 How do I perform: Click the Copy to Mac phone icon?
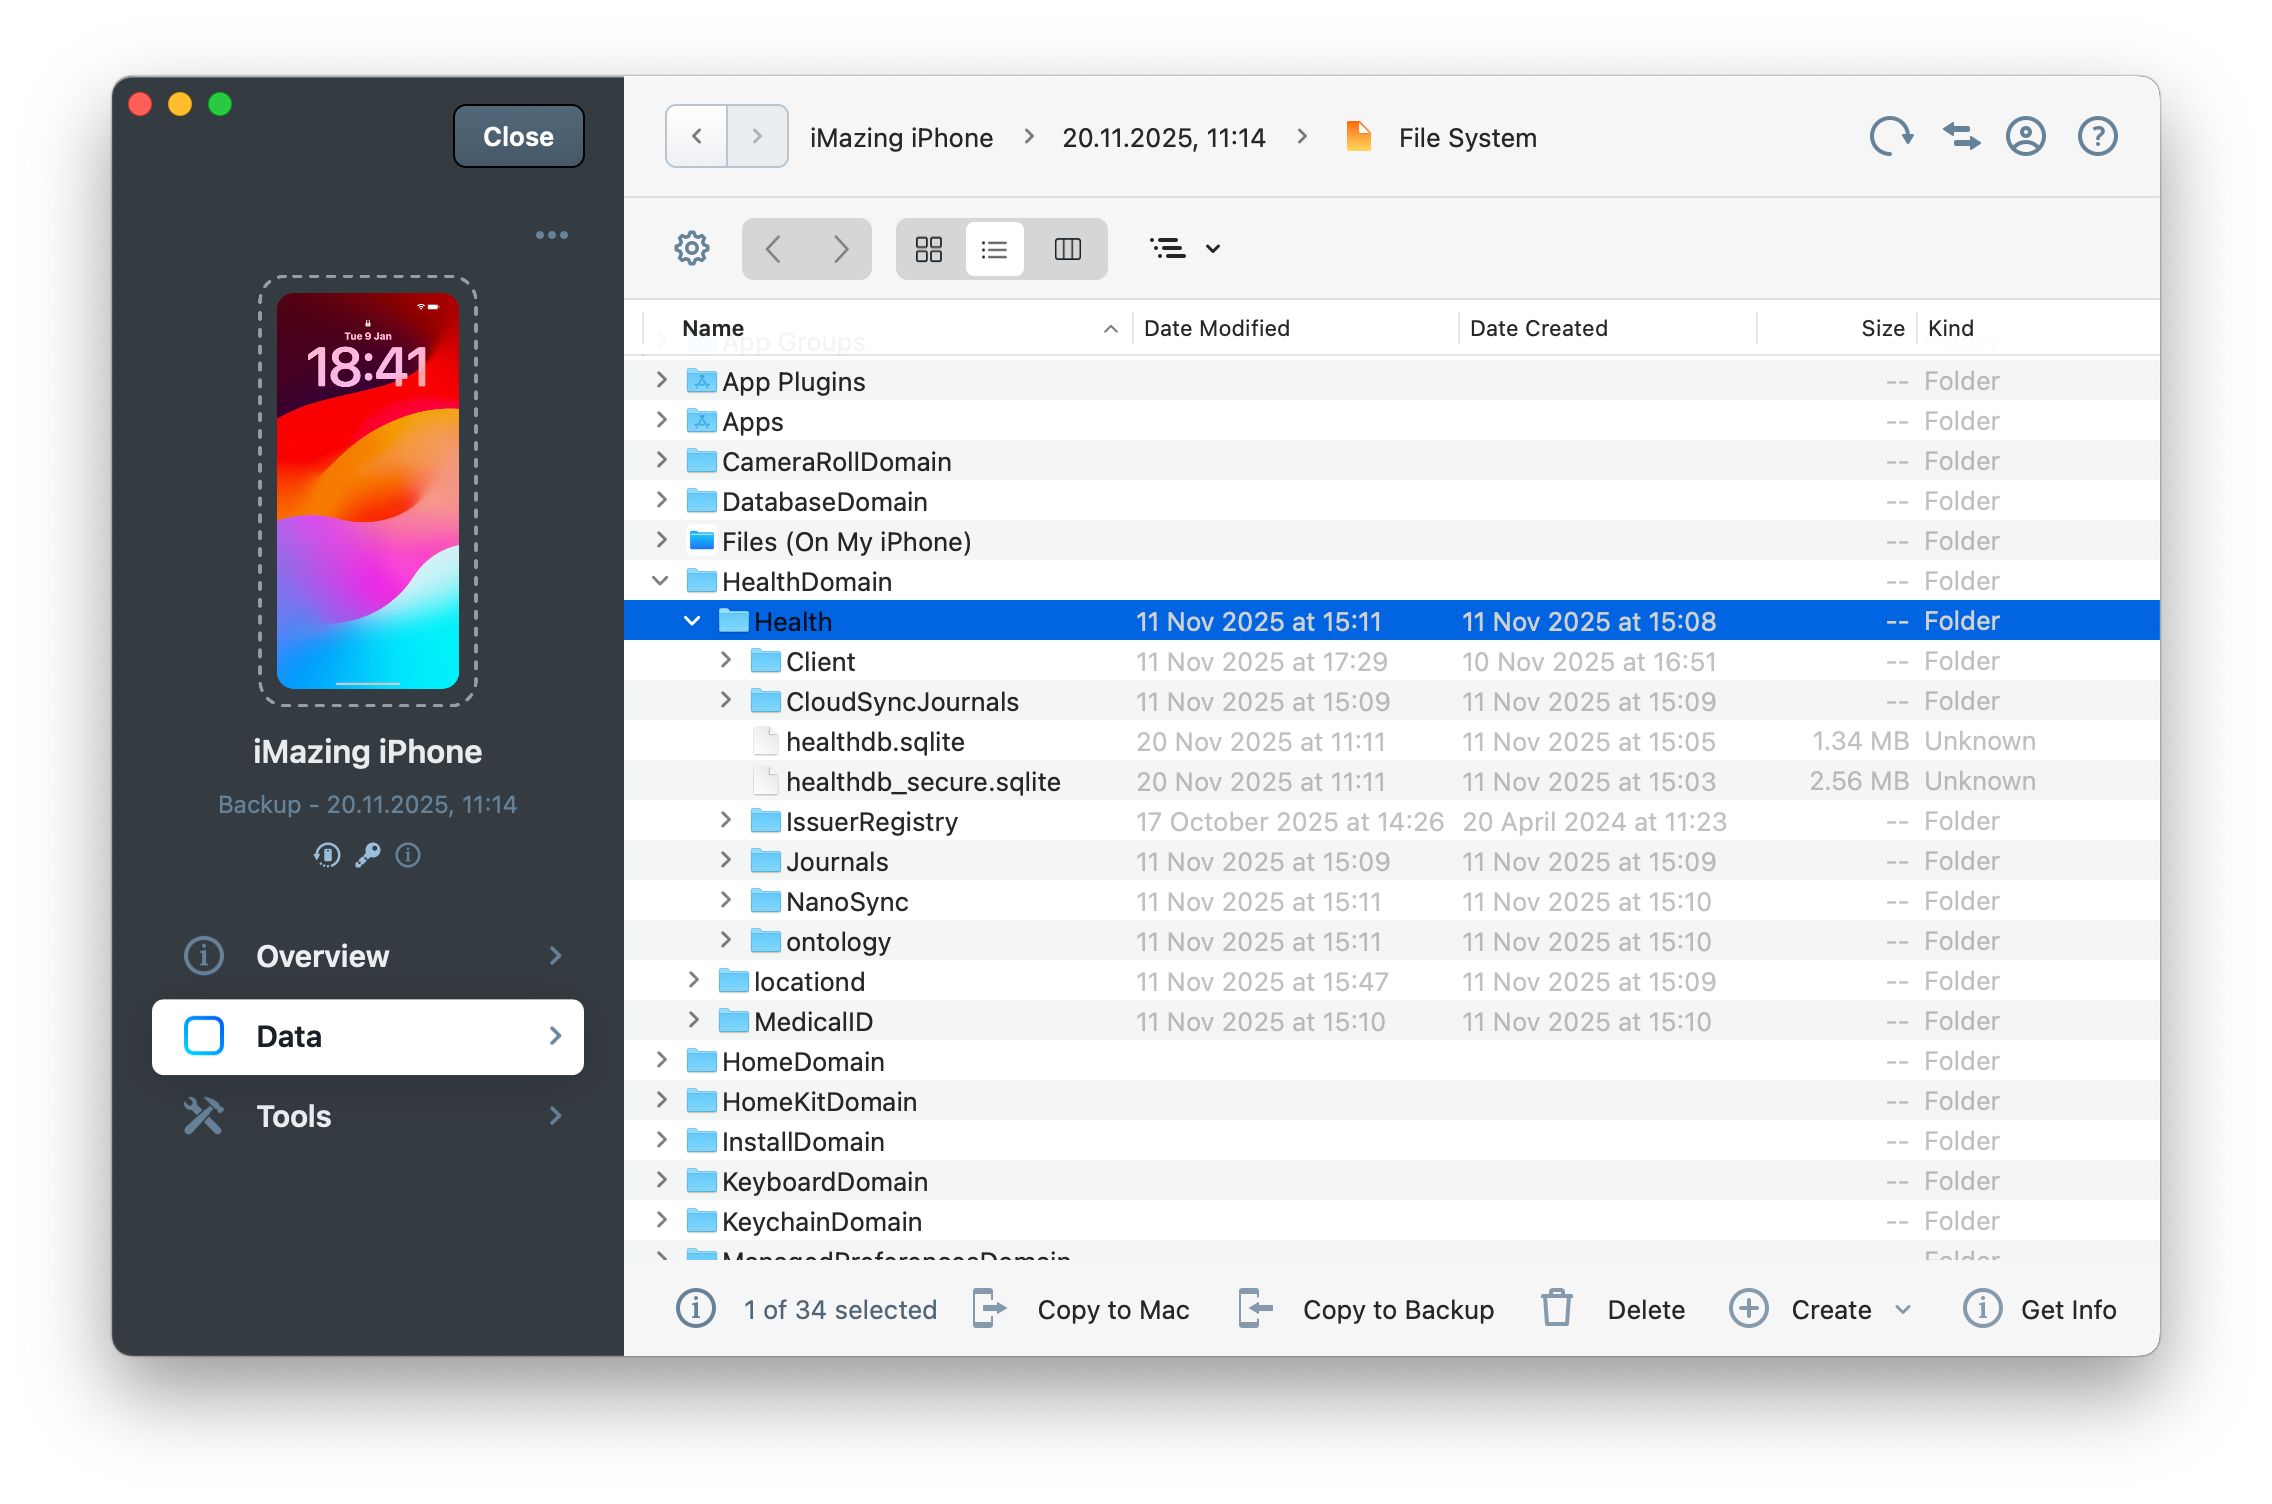(x=989, y=1308)
